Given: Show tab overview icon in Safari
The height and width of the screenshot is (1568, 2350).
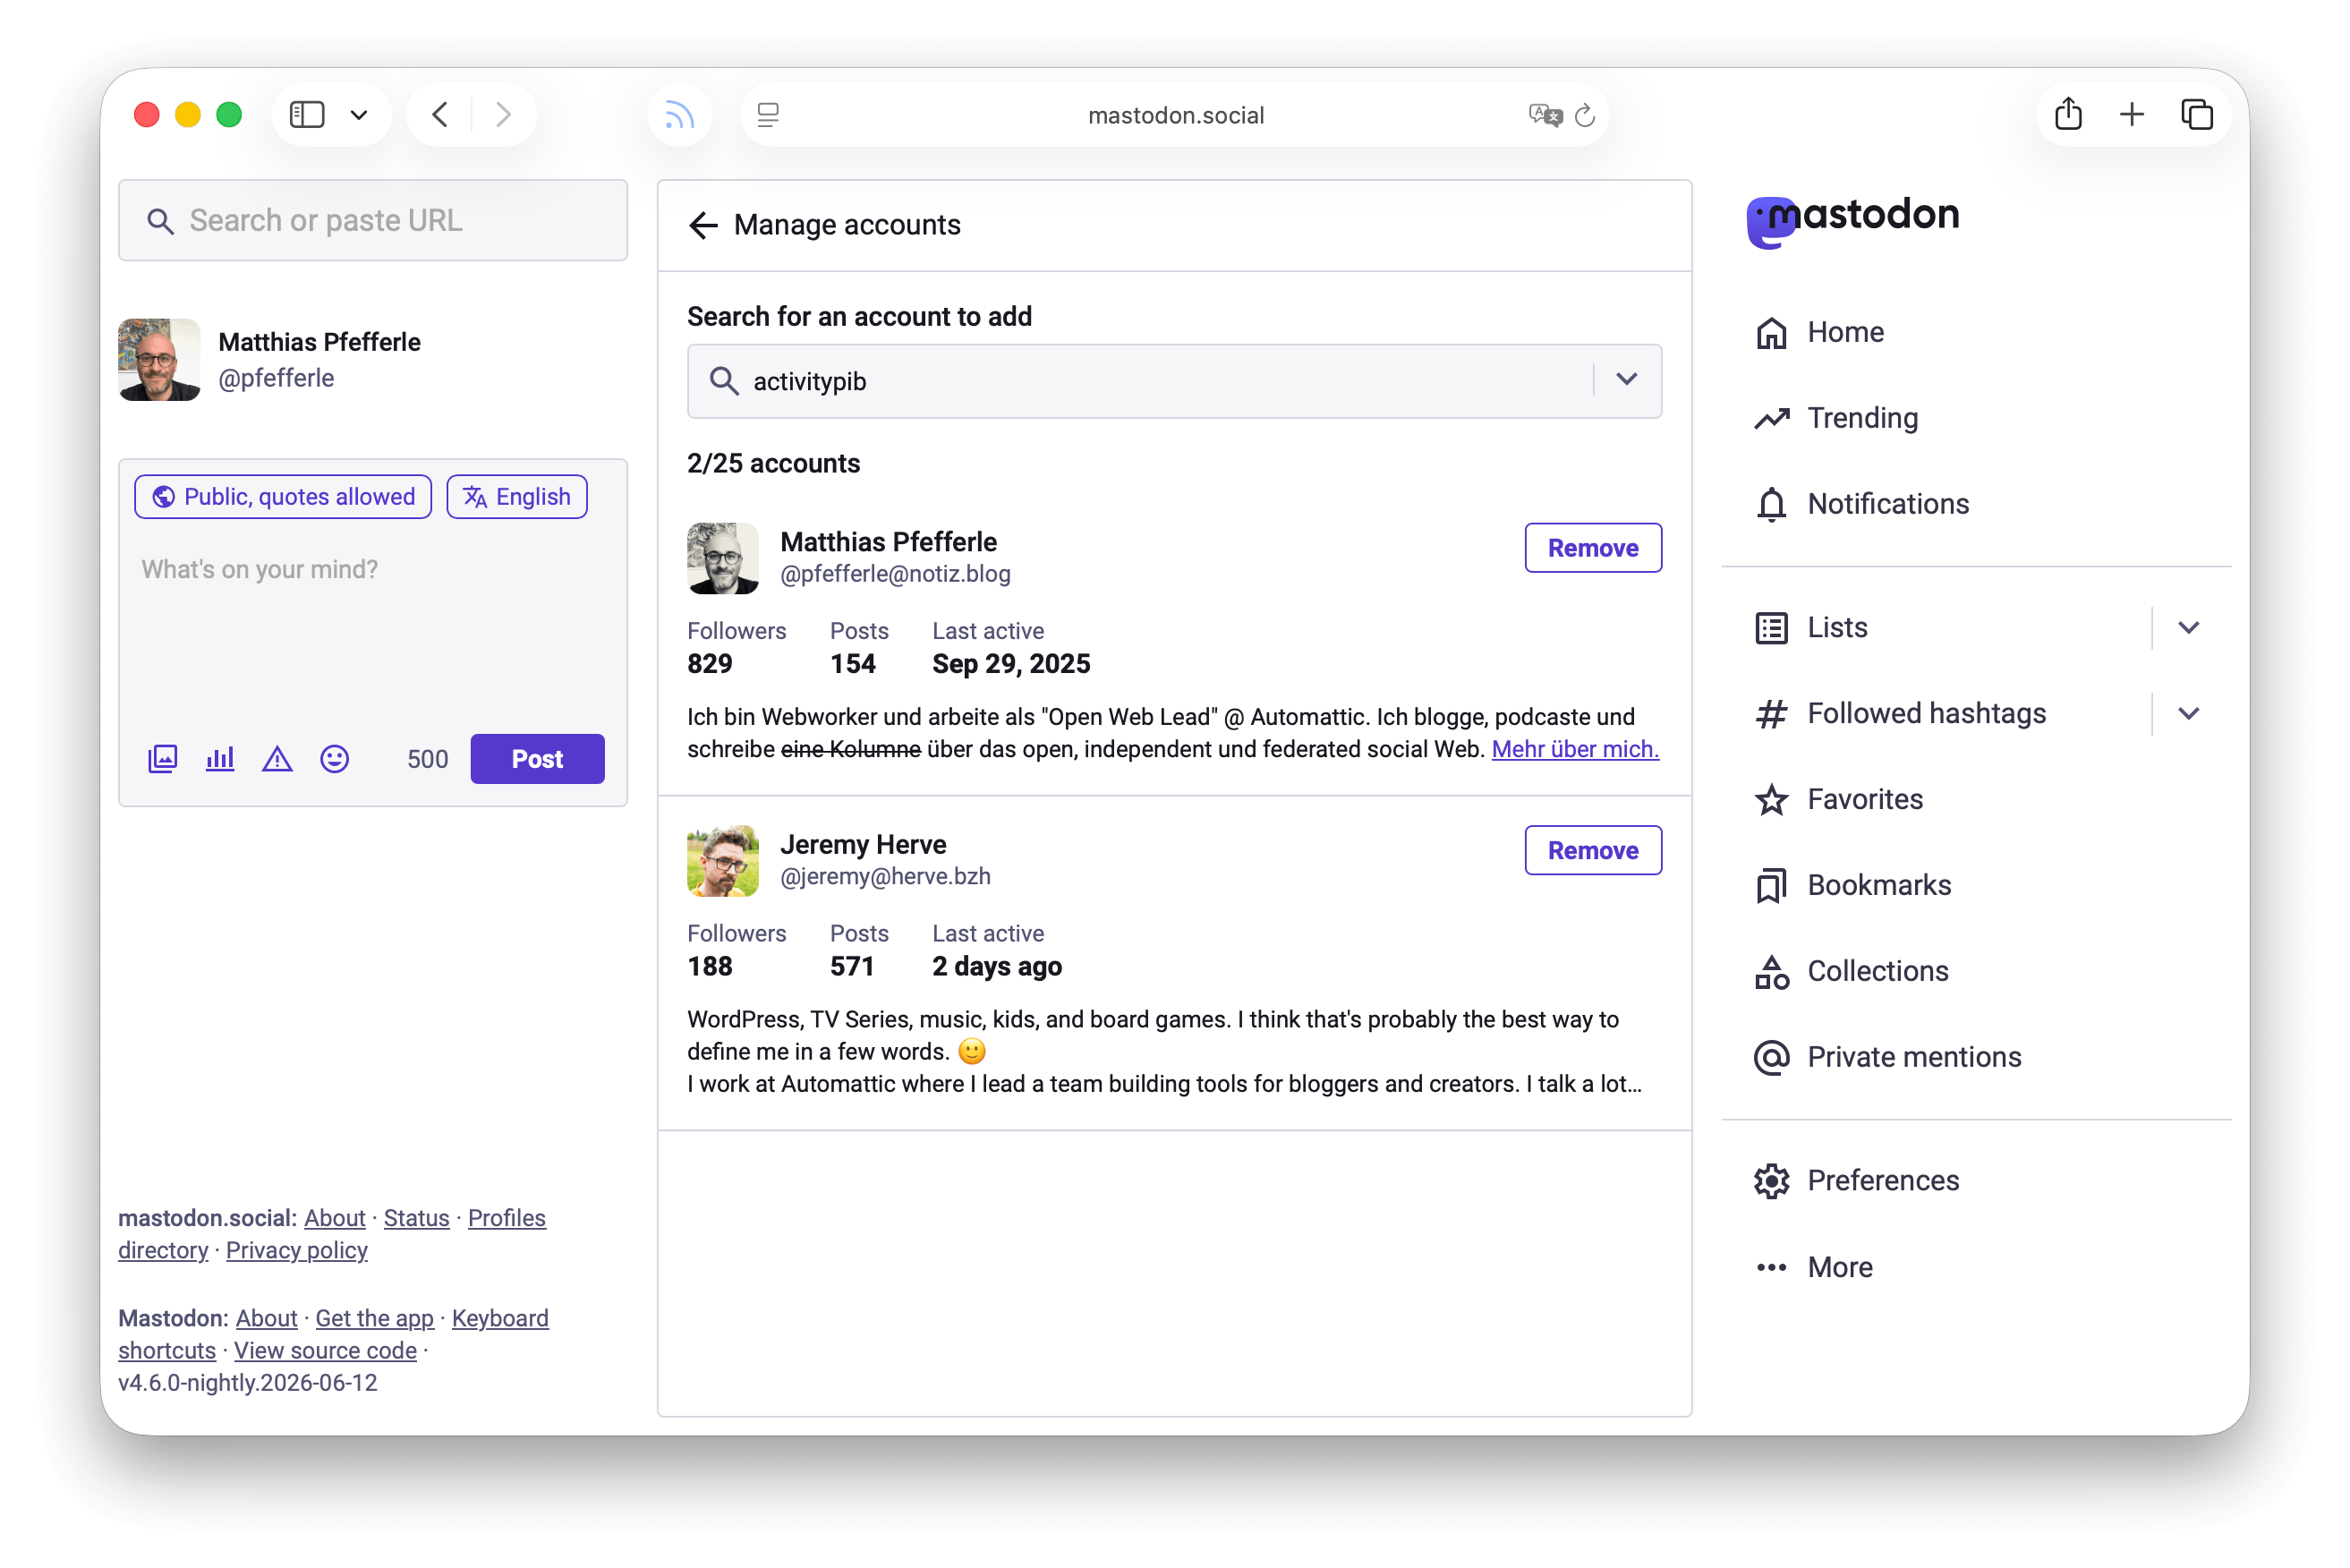Looking at the screenshot, I should pos(2197,115).
